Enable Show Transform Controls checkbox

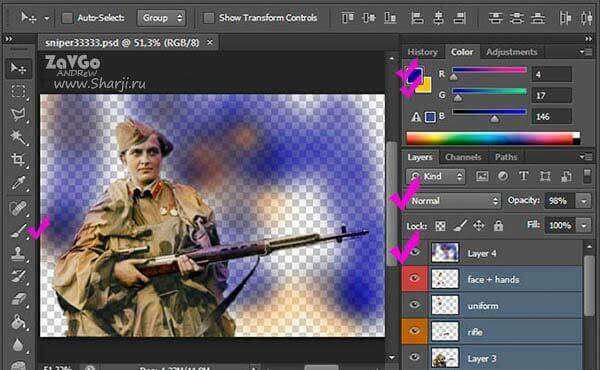[x=209, y=18]
